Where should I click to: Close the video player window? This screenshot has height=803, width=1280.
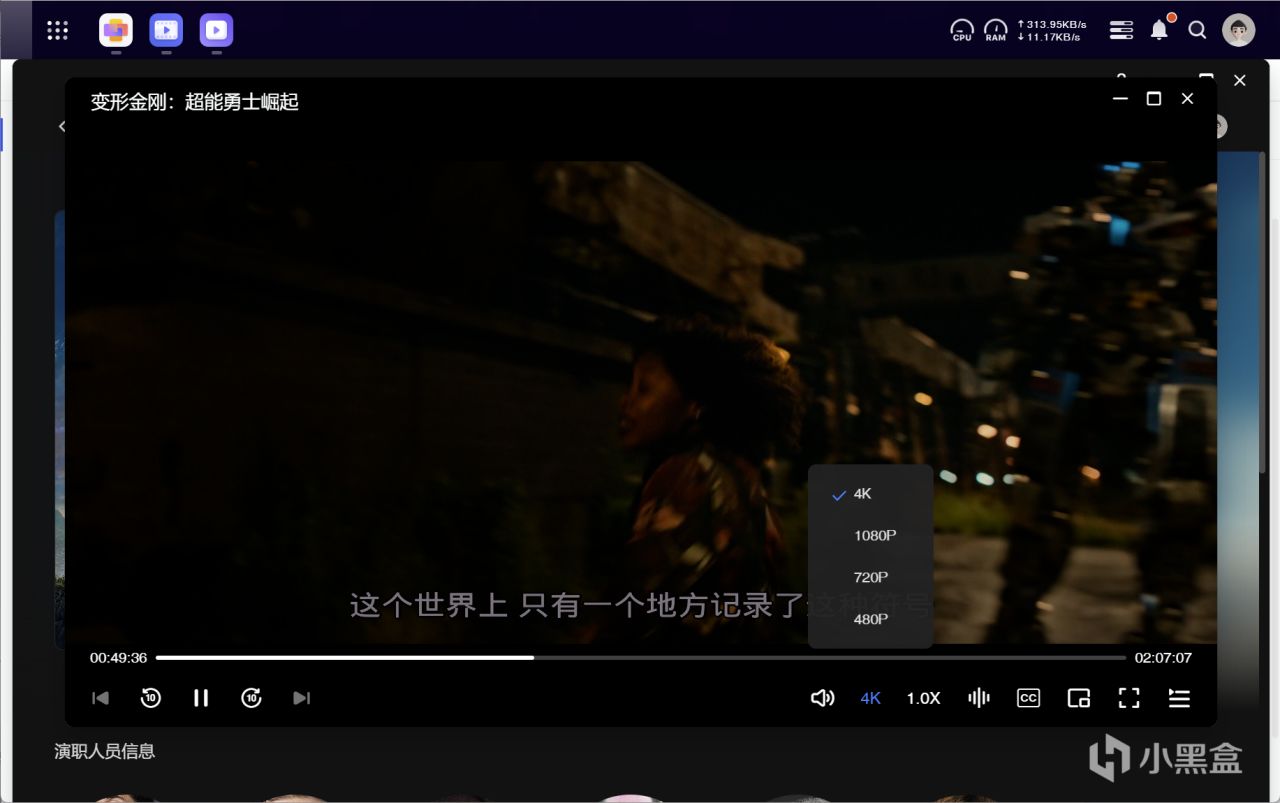click(x=1187, y=99)
